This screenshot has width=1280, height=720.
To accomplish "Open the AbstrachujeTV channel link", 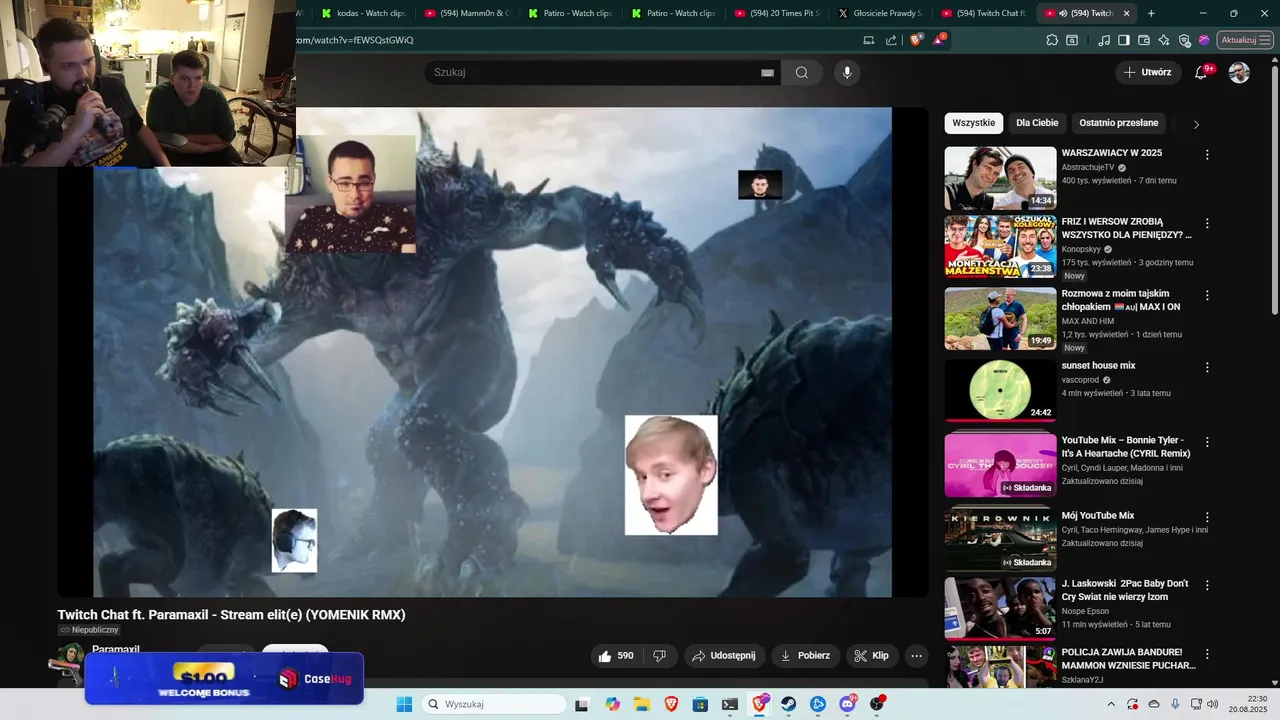I will (x=1088, y=168).
